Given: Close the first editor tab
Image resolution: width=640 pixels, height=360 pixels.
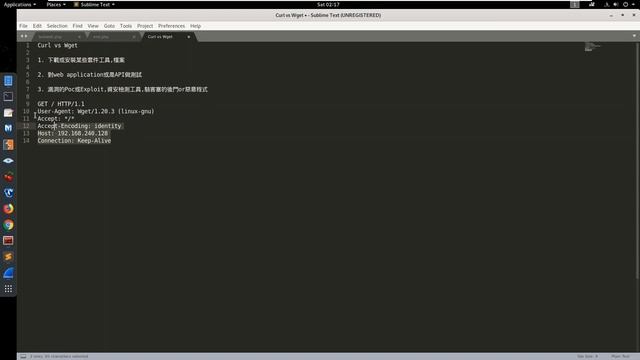Looking at the screenshot, I should pos(79,37).
